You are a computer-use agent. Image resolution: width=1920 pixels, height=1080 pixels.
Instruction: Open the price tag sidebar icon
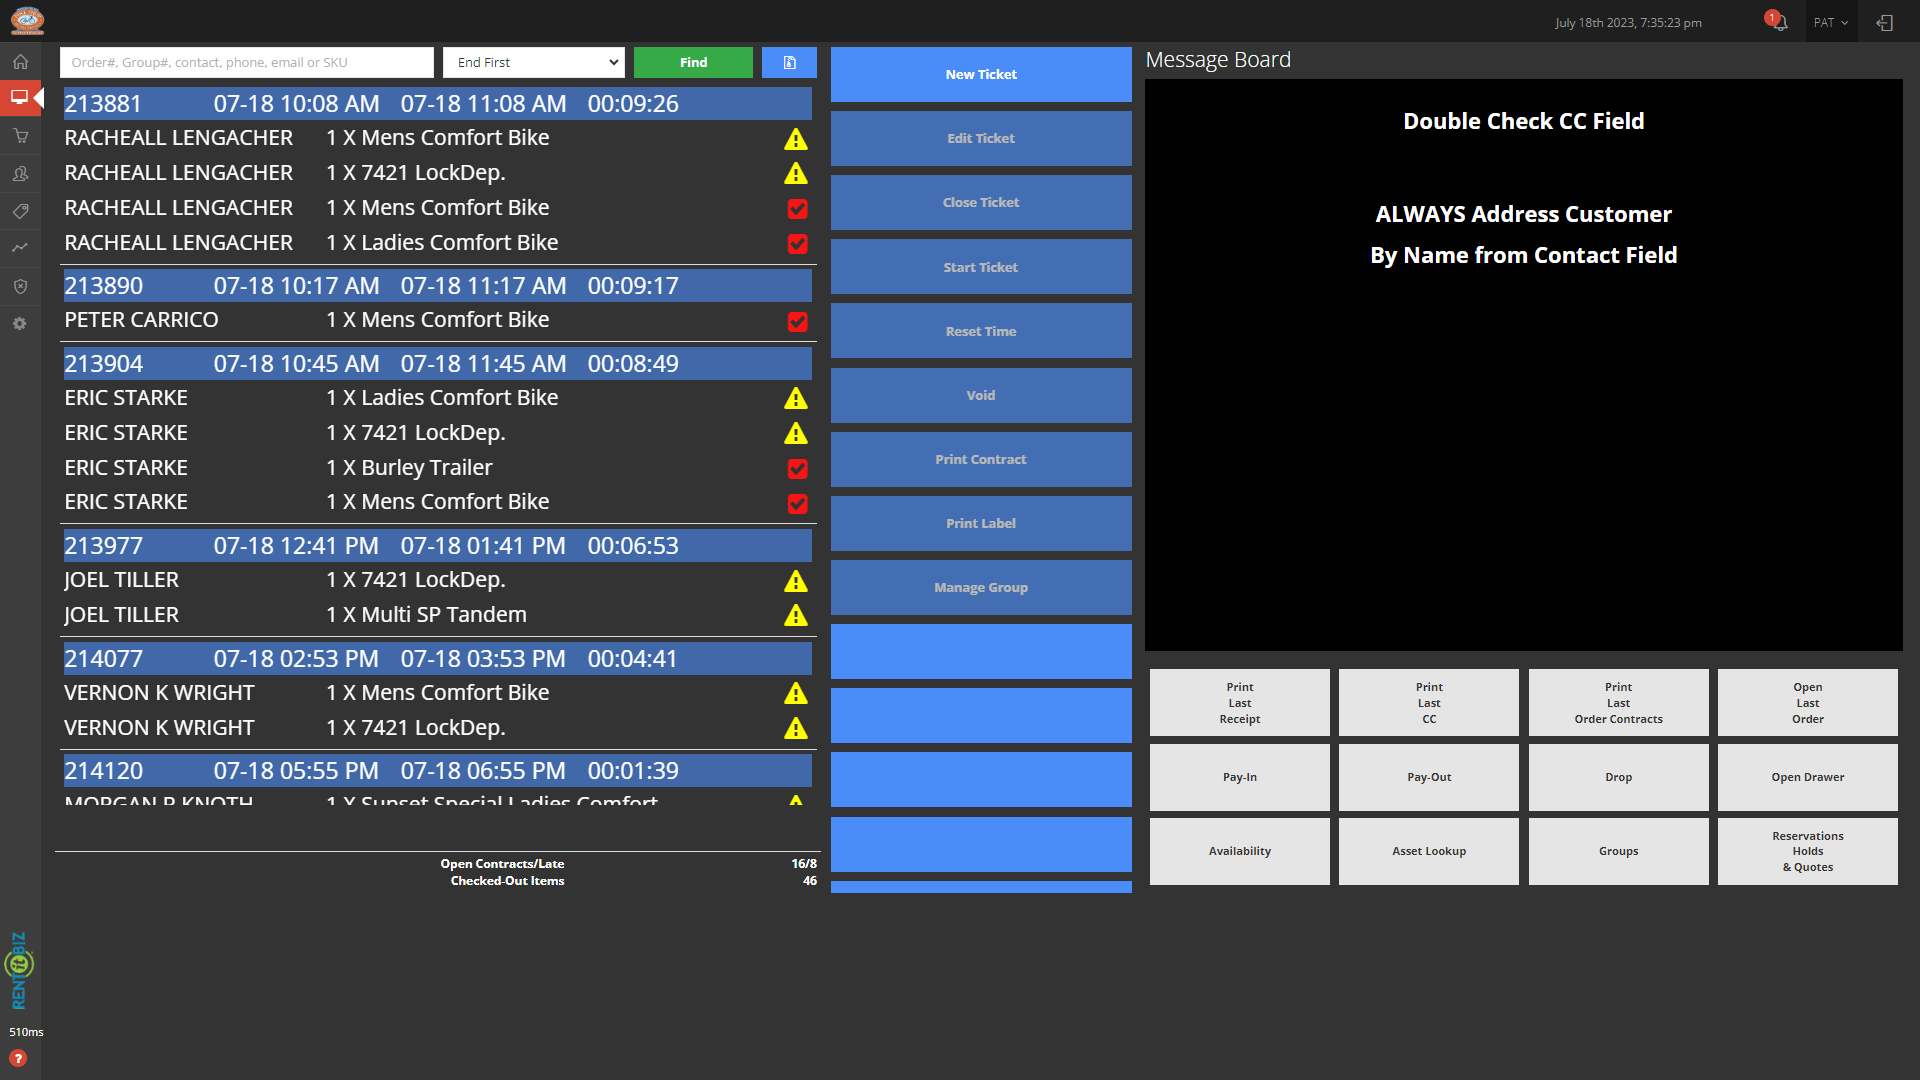20,211
